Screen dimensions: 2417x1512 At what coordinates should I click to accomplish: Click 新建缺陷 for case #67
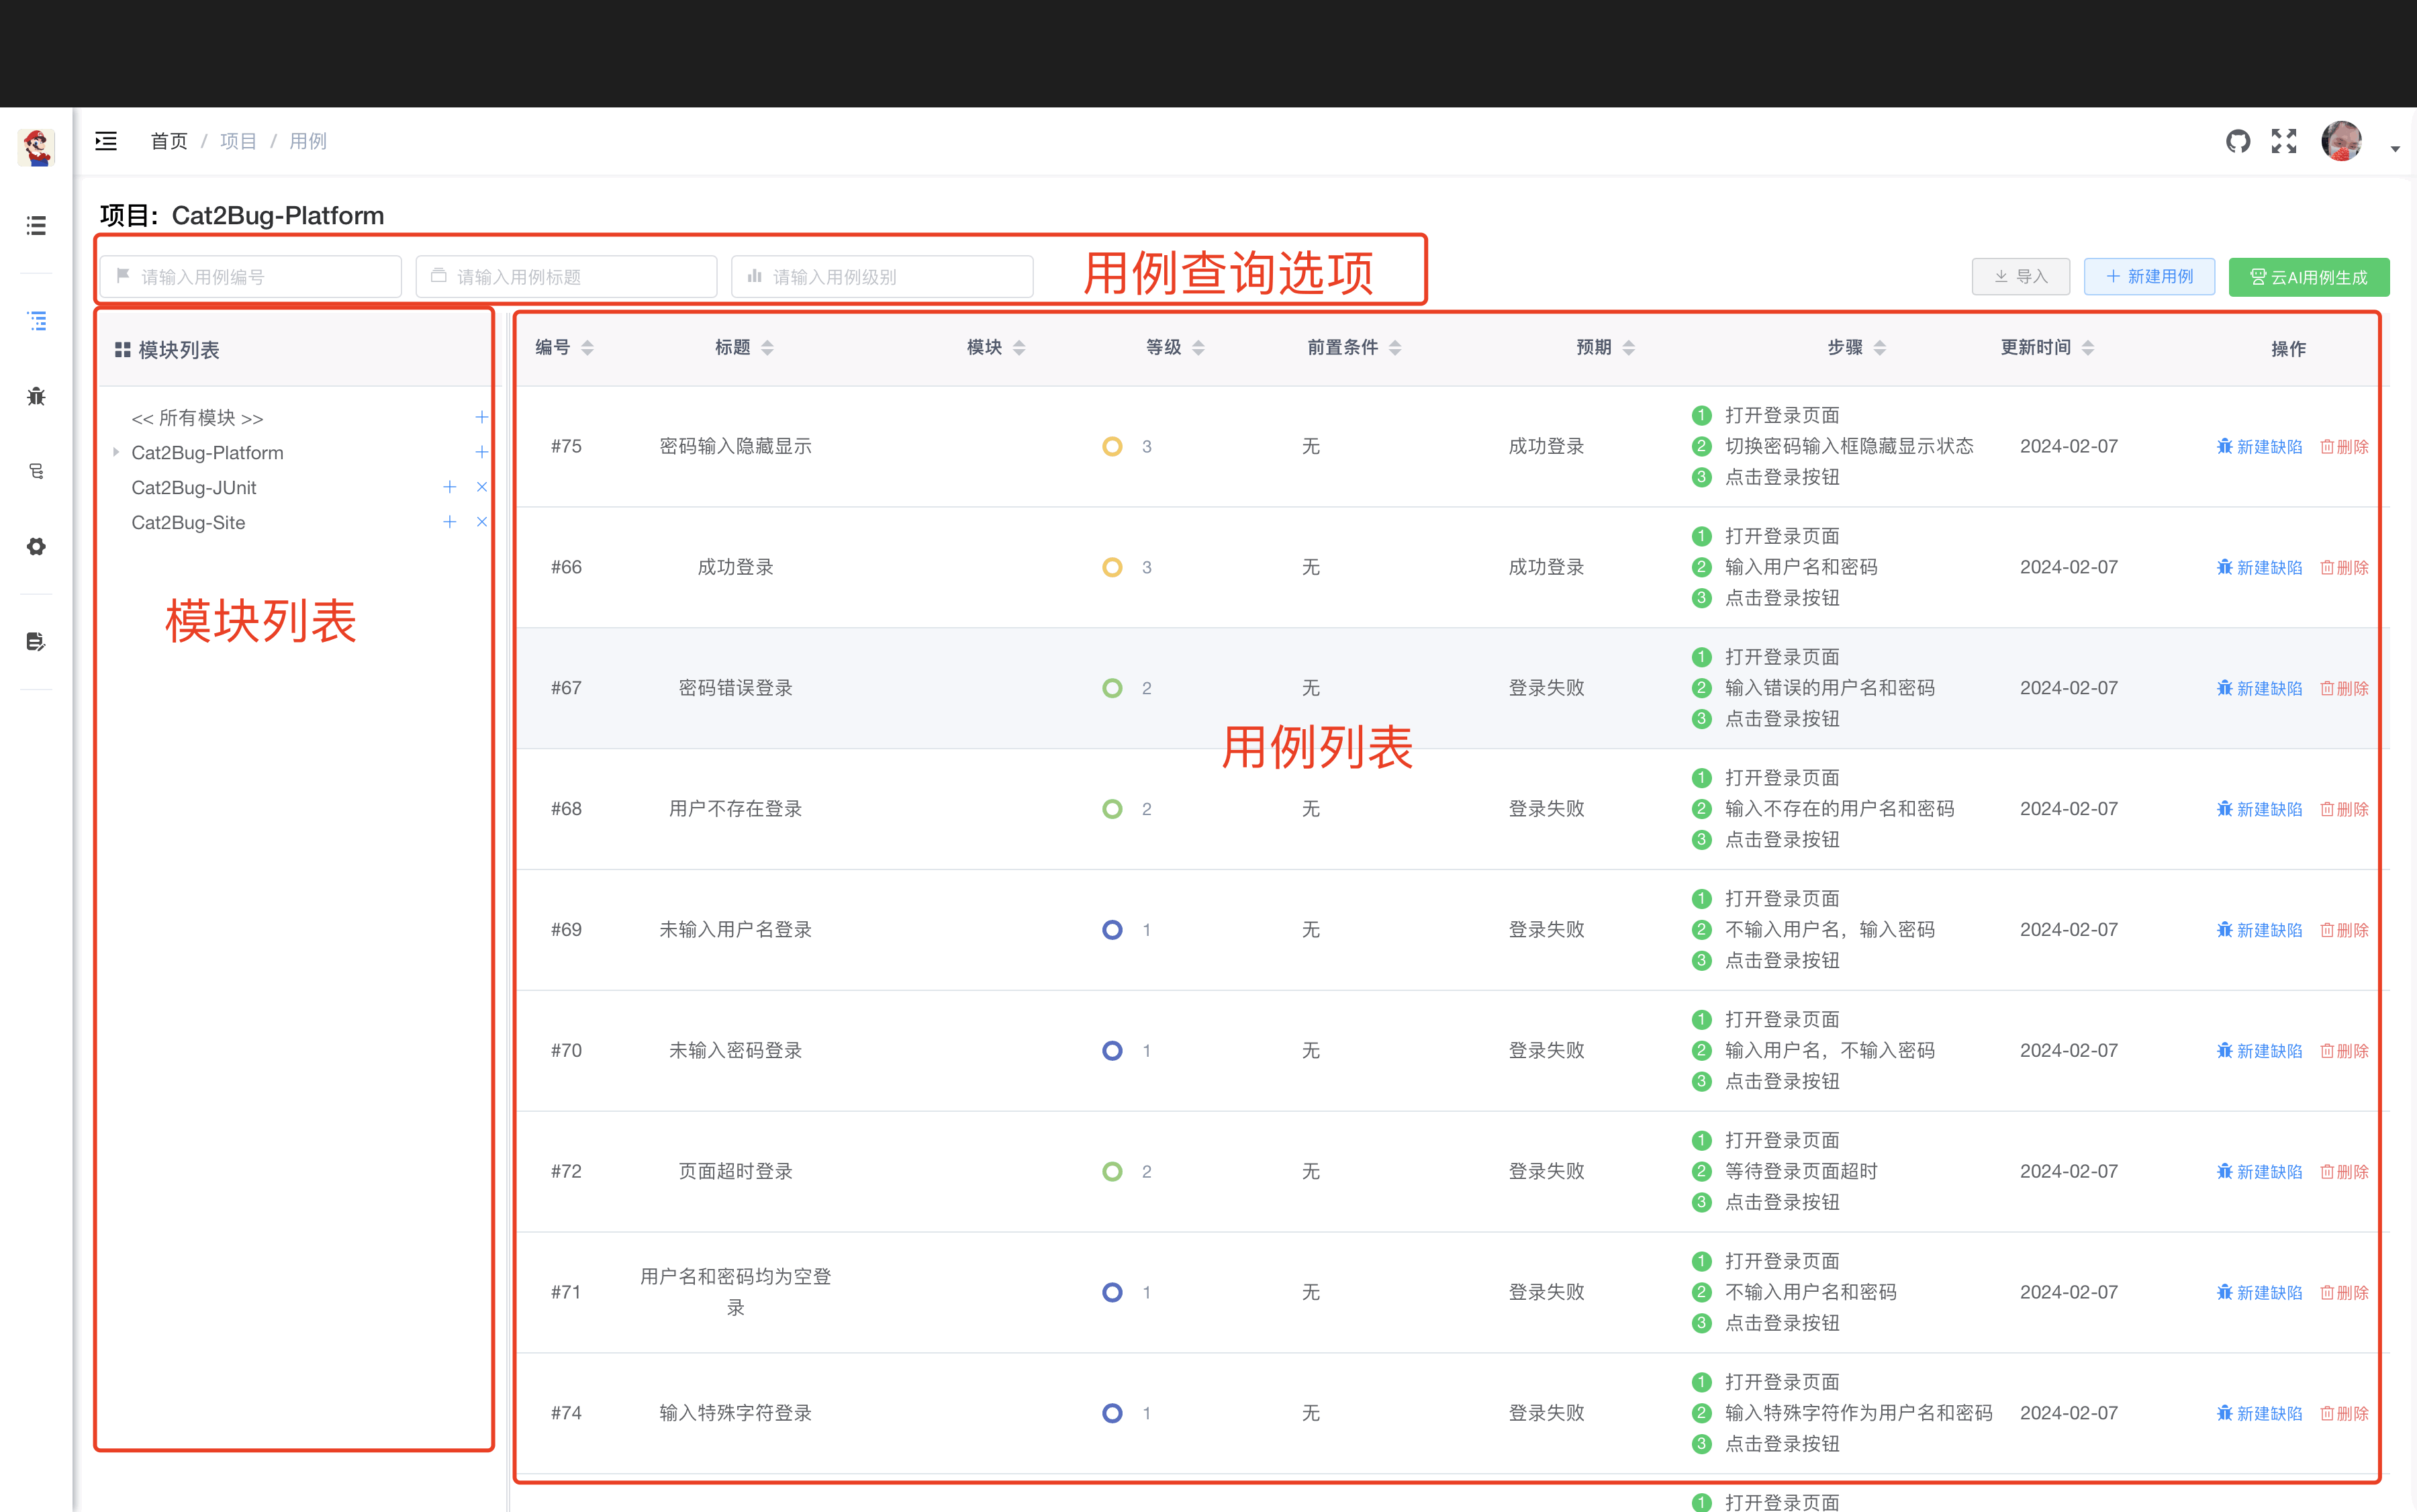pos(2259,688)
